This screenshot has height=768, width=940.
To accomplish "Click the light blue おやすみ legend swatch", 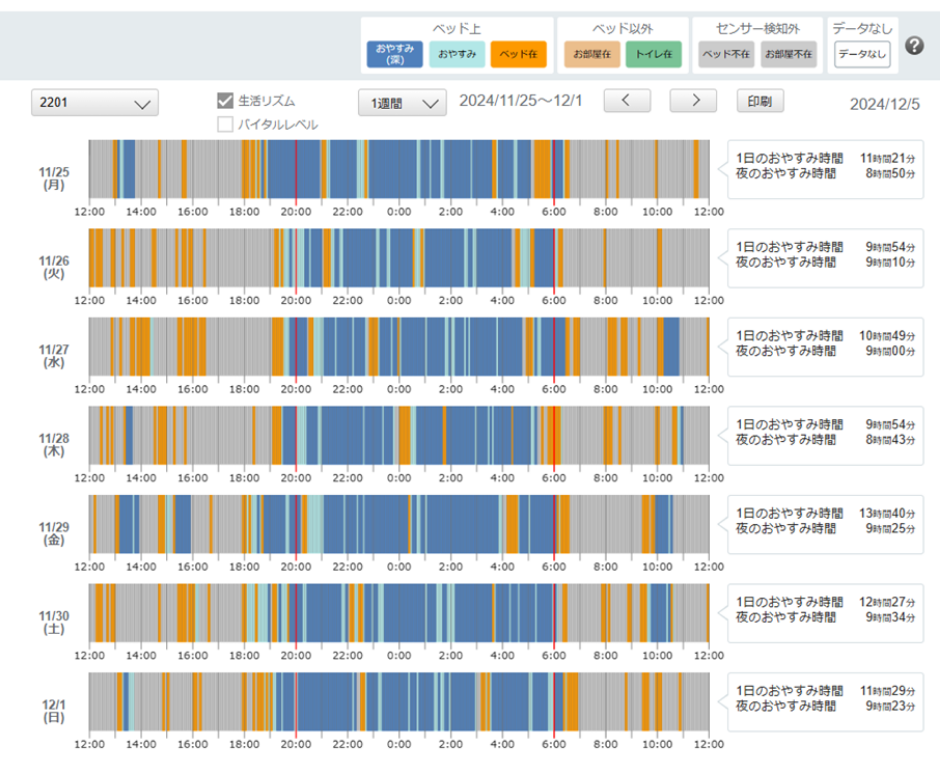I will coord(457,55).
